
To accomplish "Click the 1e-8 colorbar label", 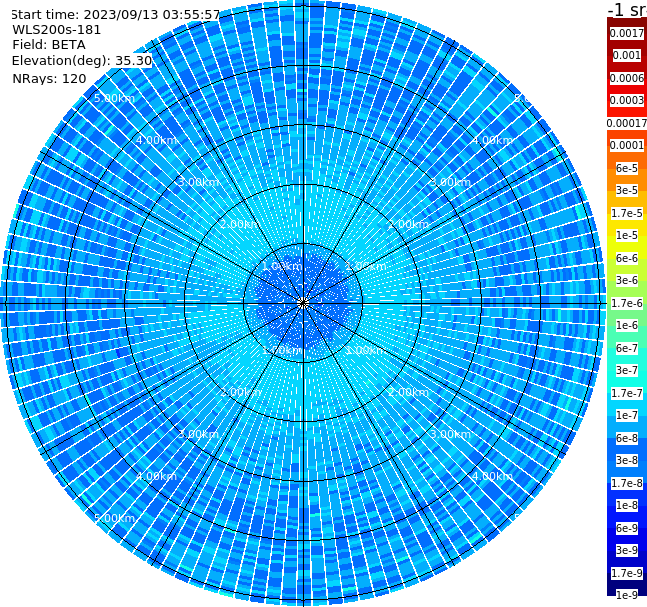I will coord(627,505).
